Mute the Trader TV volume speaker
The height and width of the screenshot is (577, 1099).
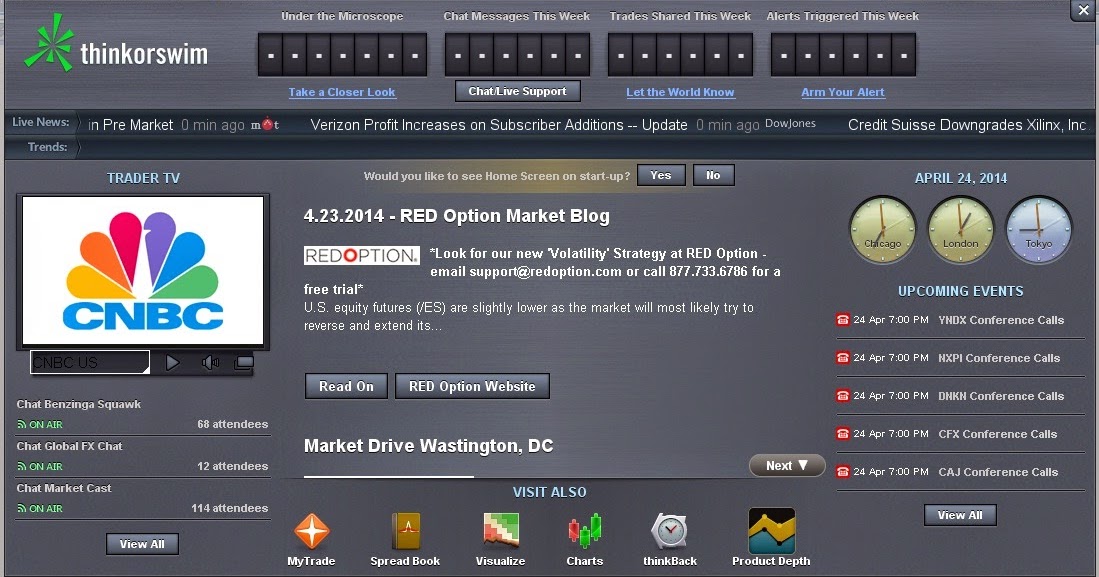pyautogui.click(x=210, y=362)
